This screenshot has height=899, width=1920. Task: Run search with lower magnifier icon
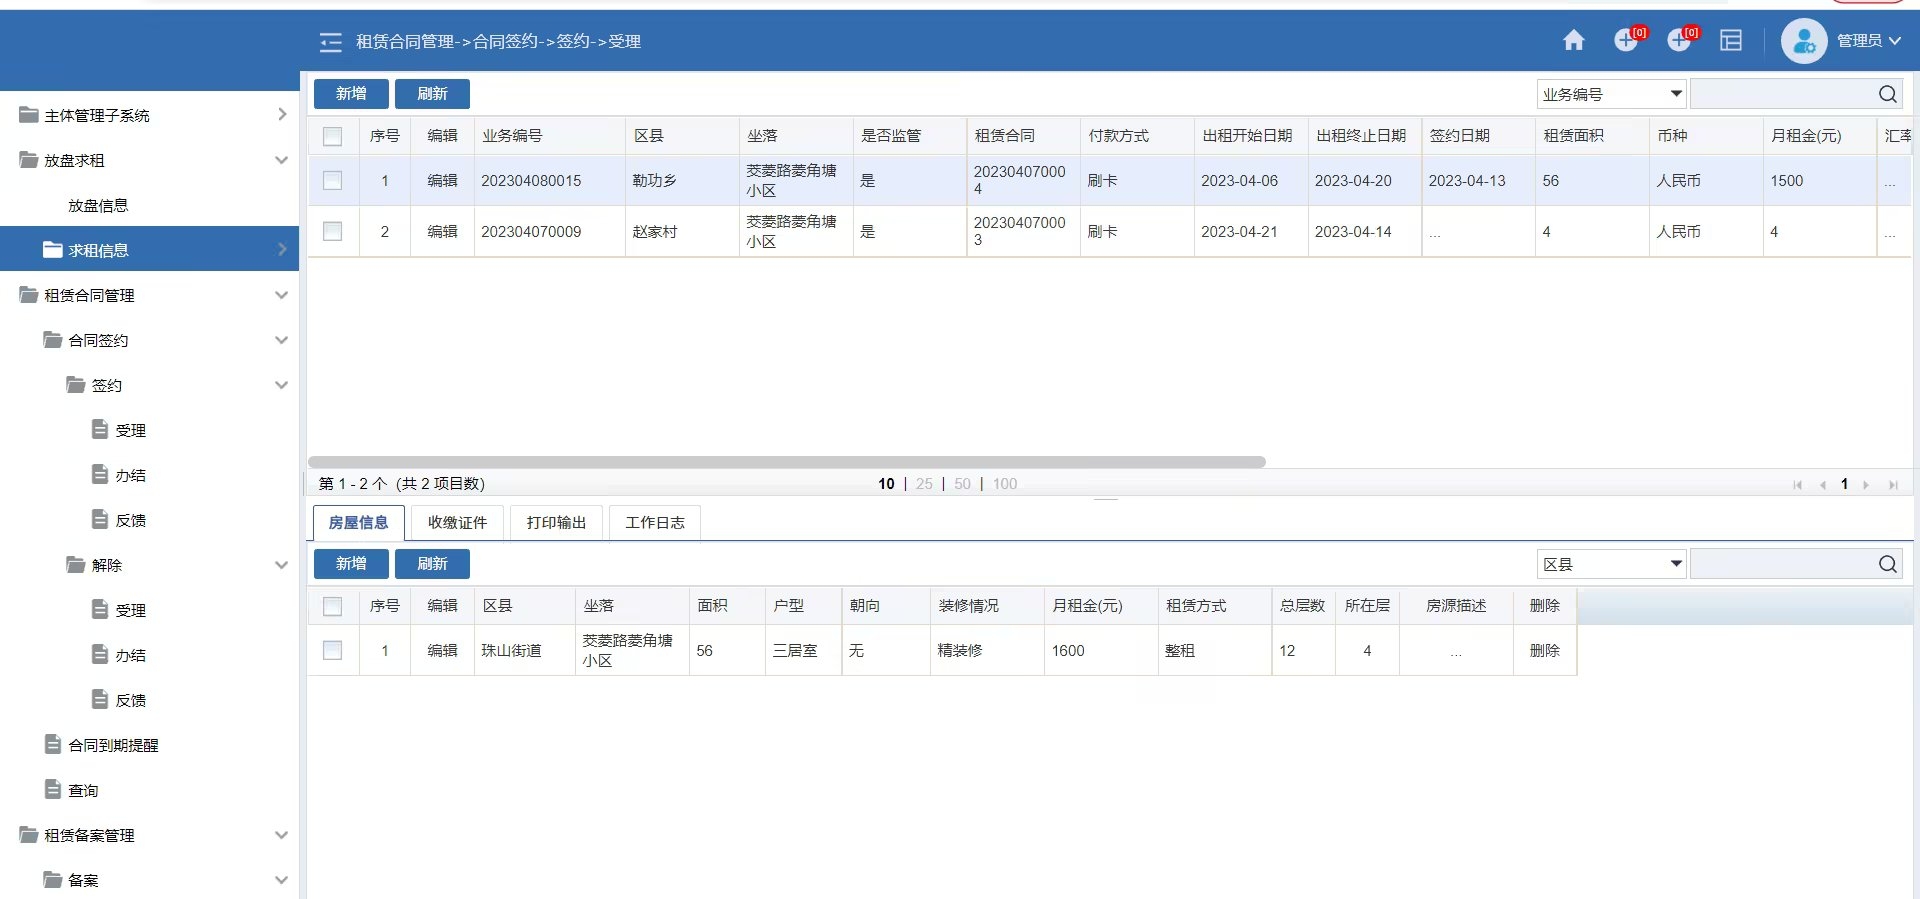pos(1888,564)
